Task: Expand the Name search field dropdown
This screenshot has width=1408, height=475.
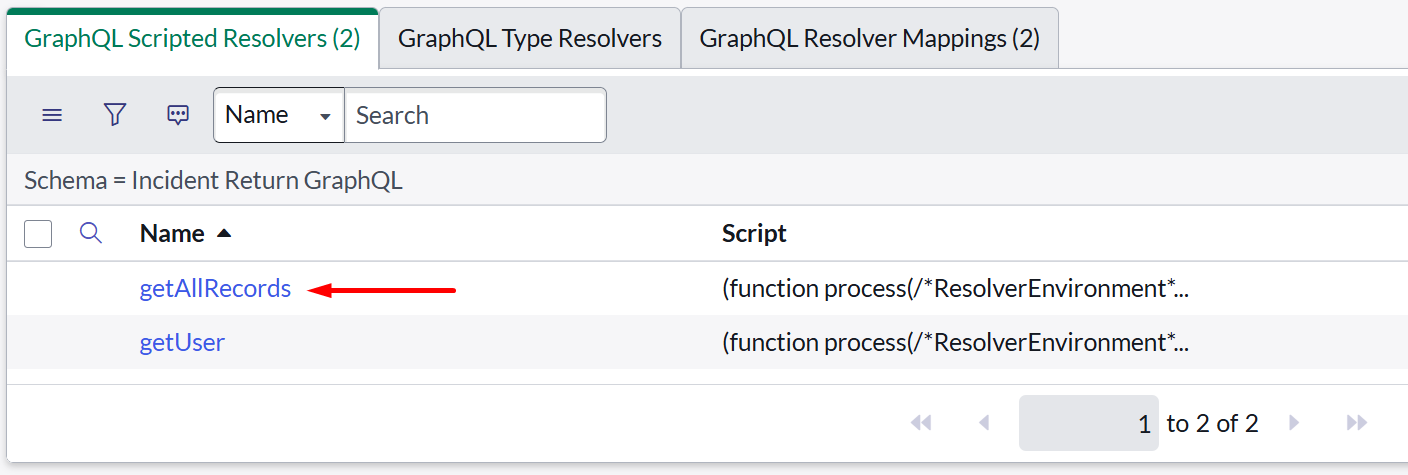Action: coord(278,115)
